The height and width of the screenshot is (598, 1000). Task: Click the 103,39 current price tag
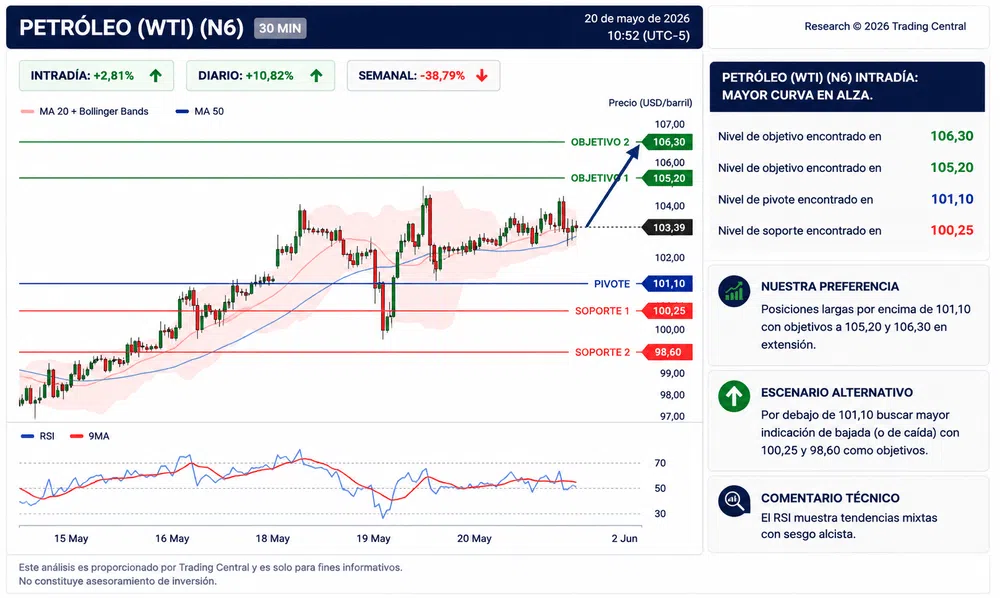666,228
